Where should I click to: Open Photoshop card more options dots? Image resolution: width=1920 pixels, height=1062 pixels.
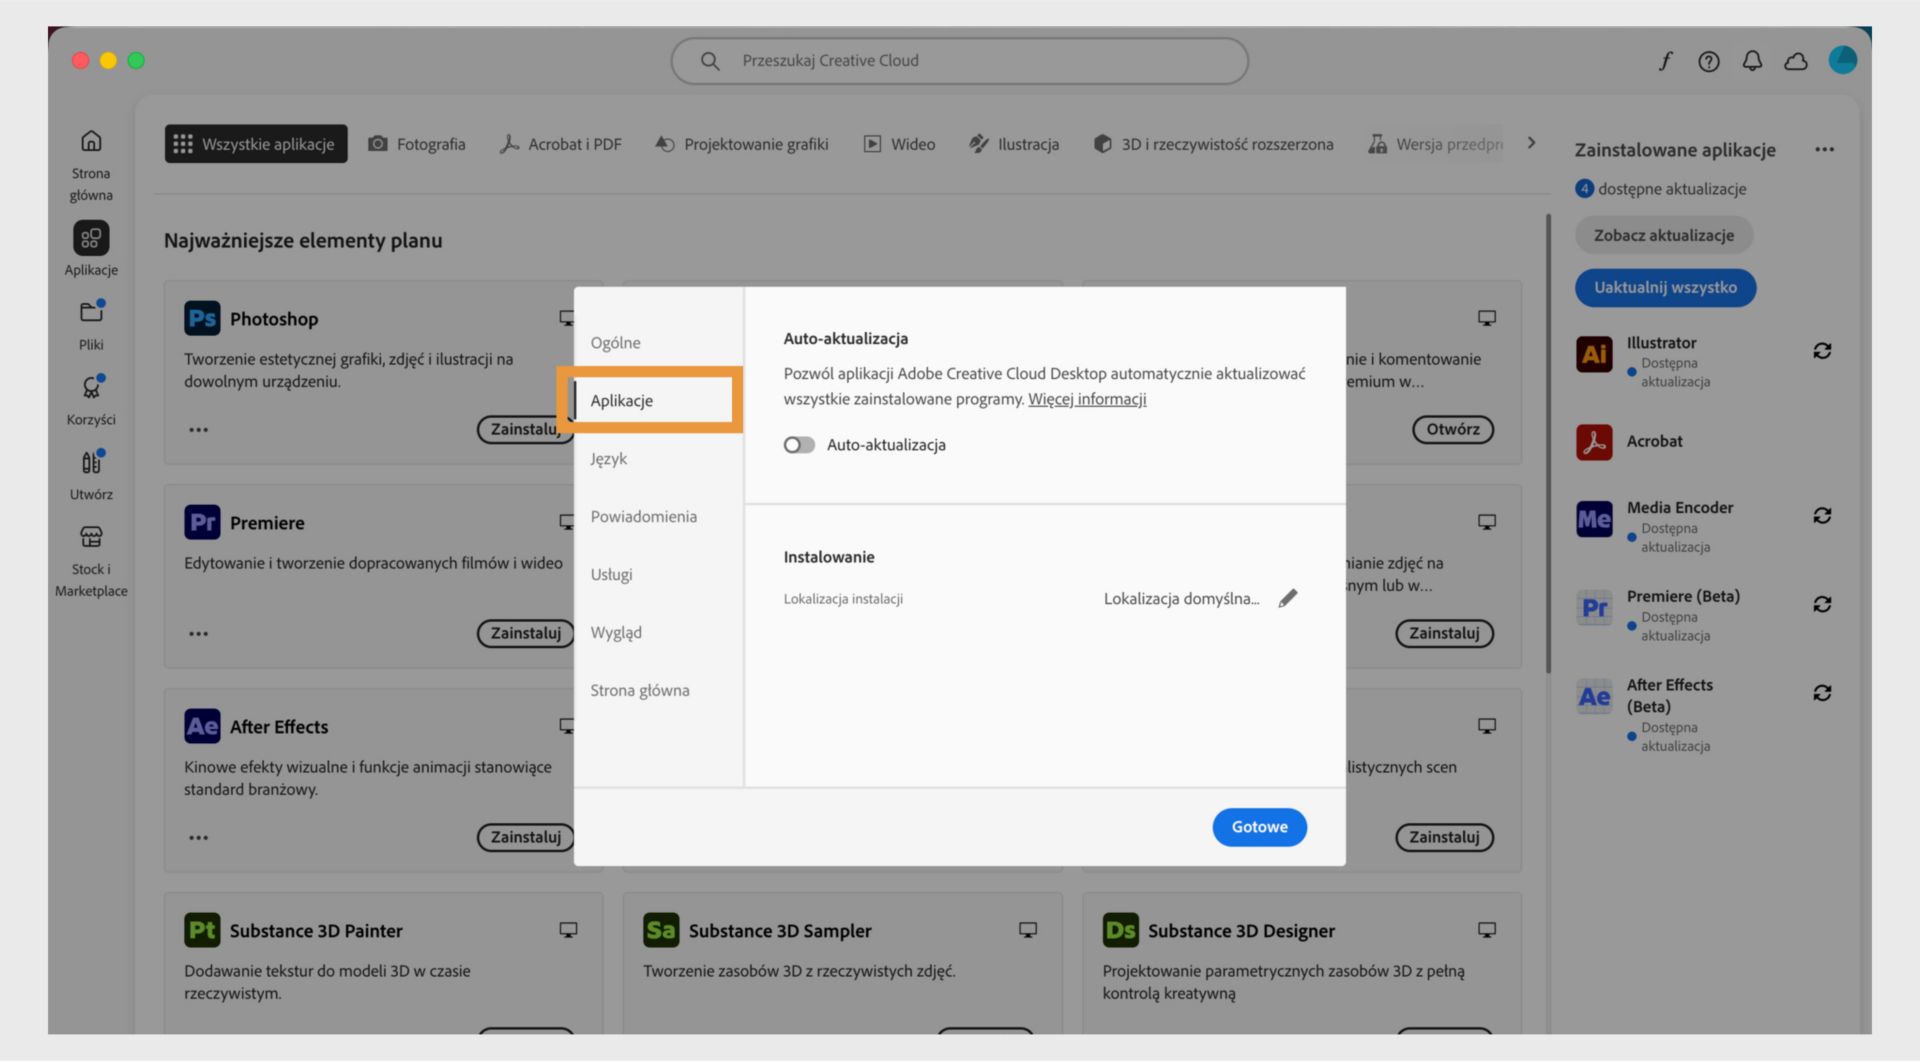(x=199, y=430)
